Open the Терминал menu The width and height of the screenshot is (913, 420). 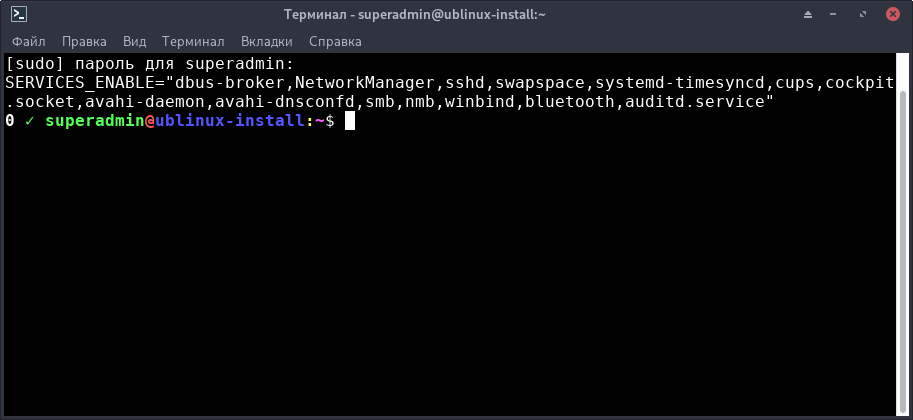tap(193, 42)
